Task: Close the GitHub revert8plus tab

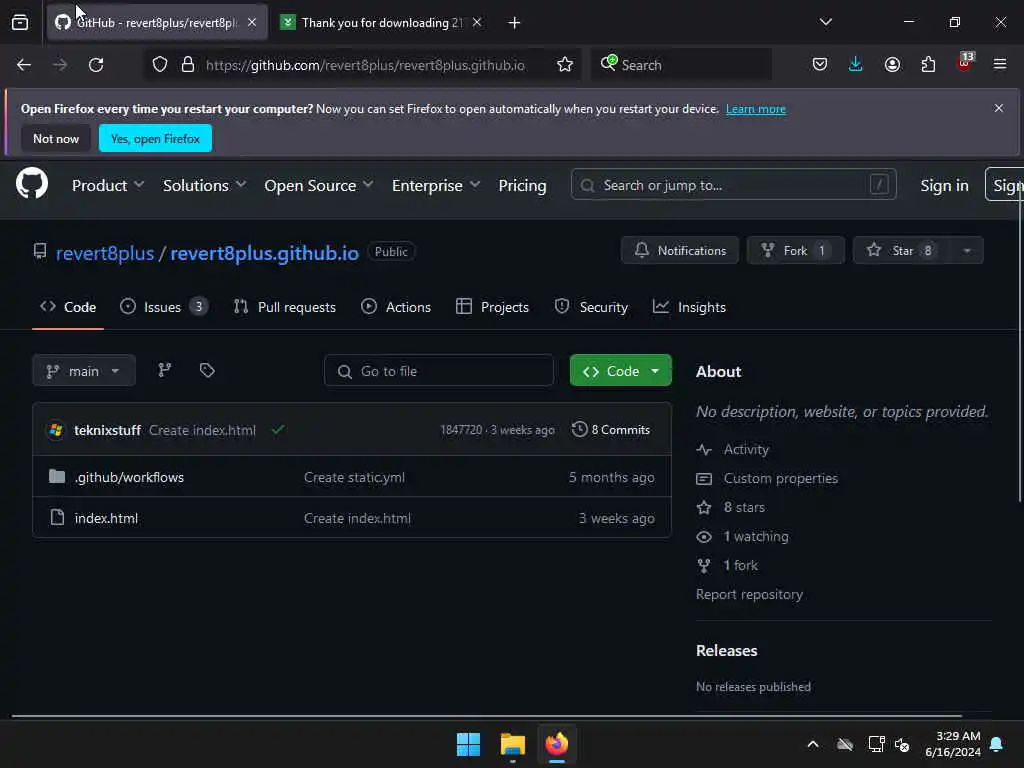Action: [252, 23]
